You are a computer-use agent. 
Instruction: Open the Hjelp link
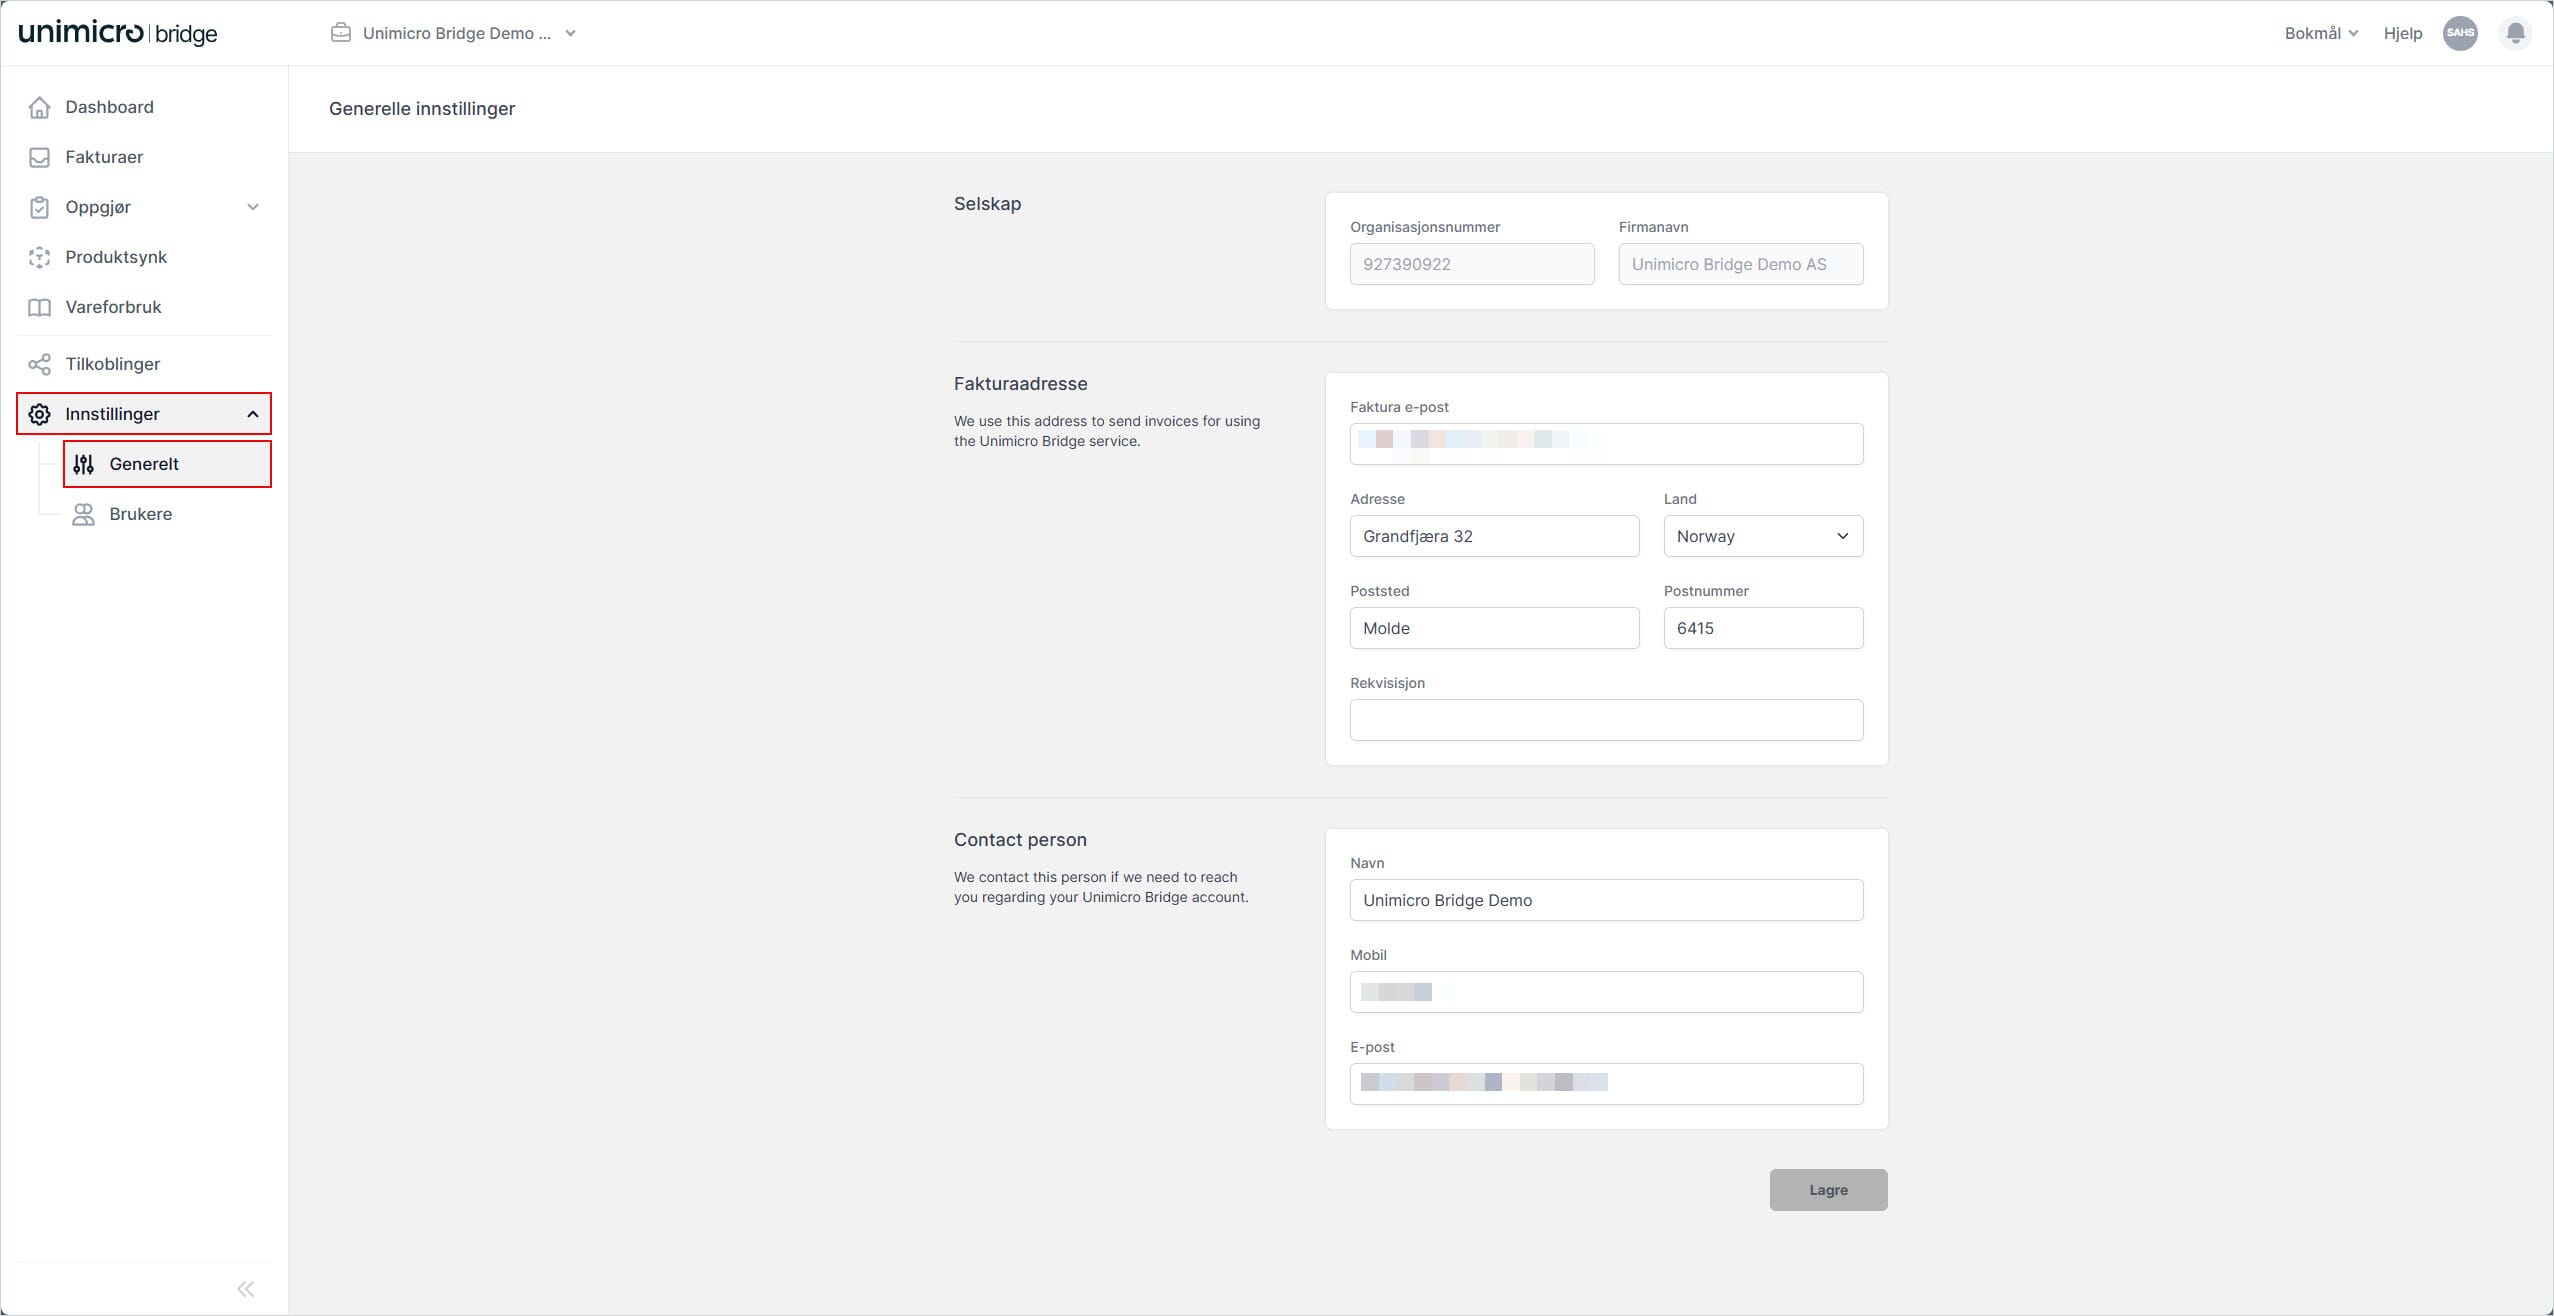(x=2401, y=33)
